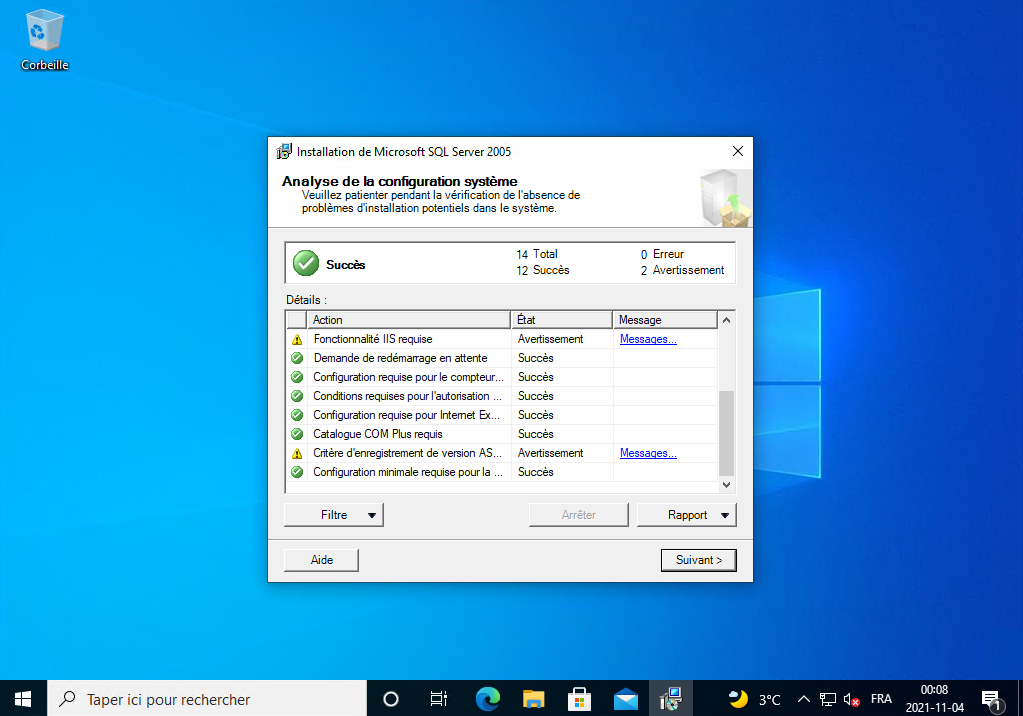The height and width of the screenshot is (716, 1023).
Task: Show hidden system tray icons chevron
Action: 802,699
